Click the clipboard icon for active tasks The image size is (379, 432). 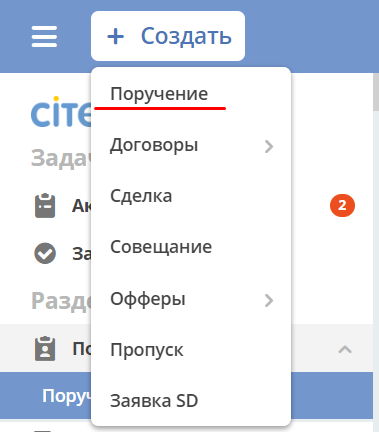(x=45, y=205)
